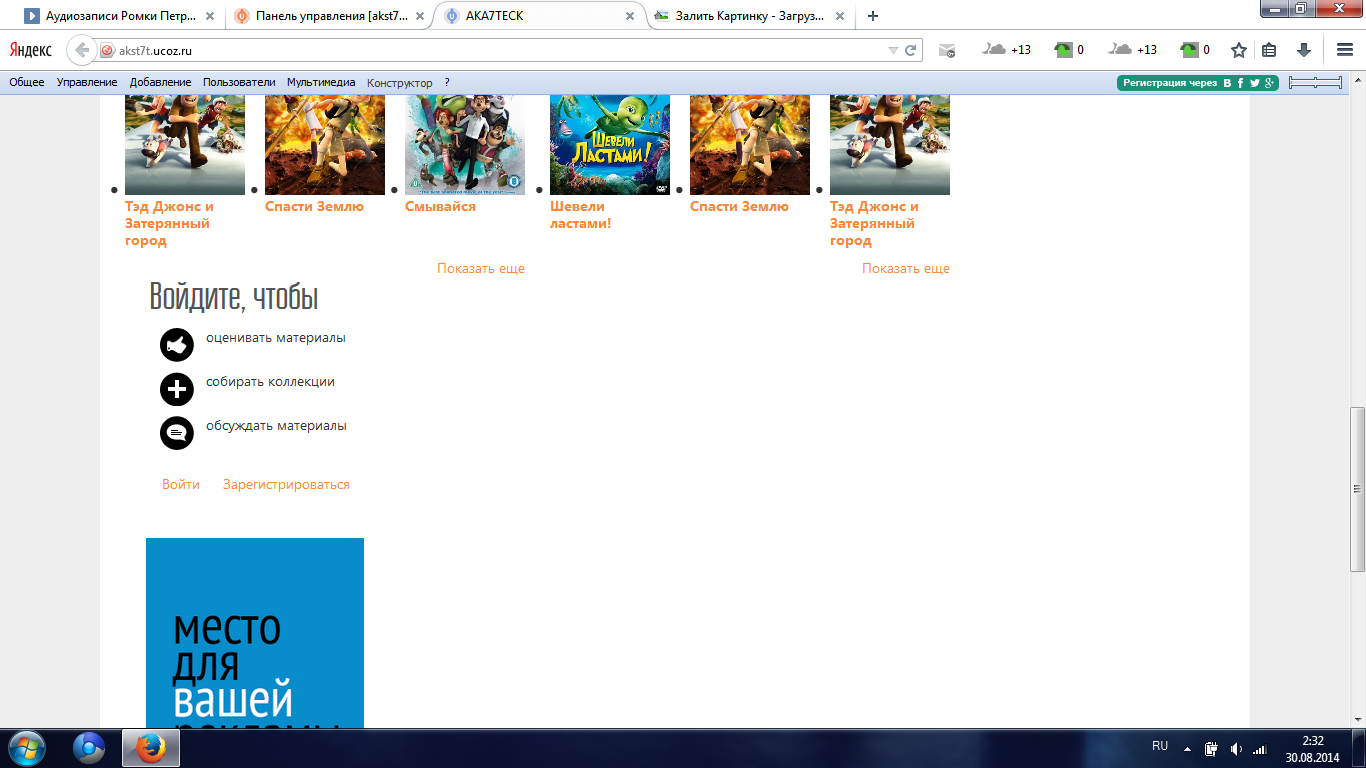Open the Общее admin menu
The image size is (1366, 768).
pos(27,82)
